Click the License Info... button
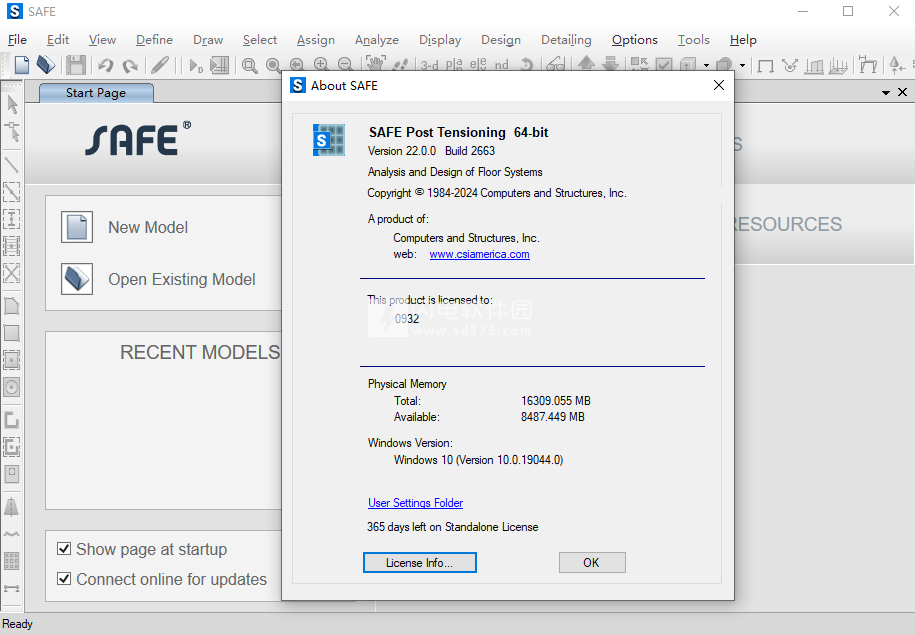 [x=420, y=563]
